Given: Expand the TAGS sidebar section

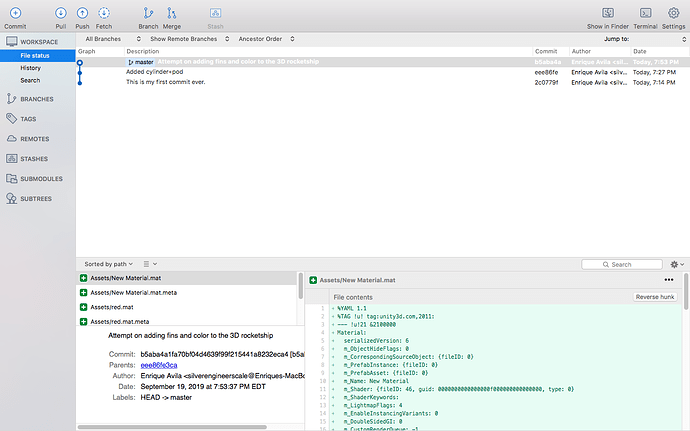Looking at the screenshot, I should (x=28, y=119).
